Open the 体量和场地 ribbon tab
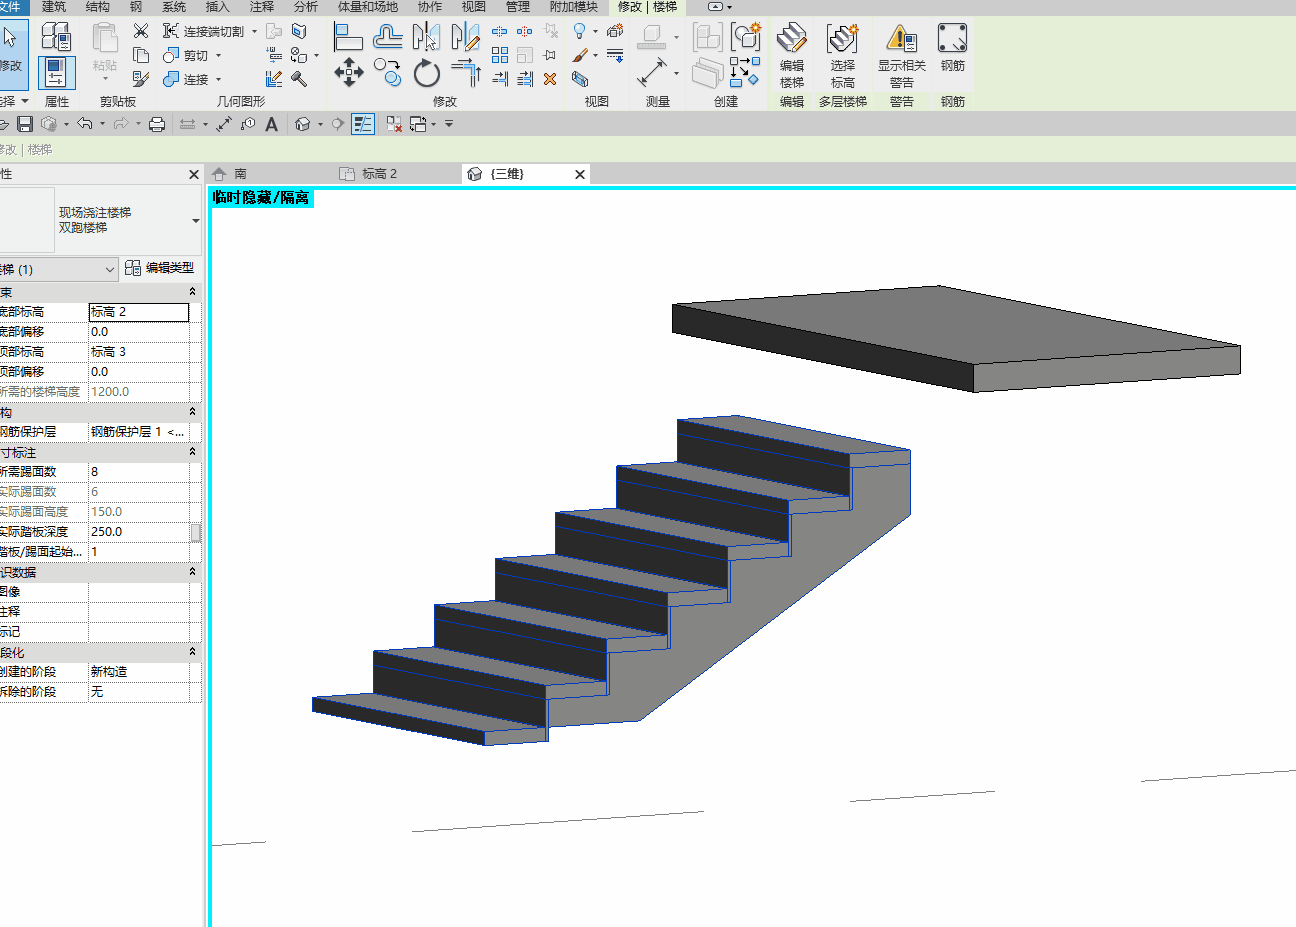Screen dimensions: 1296x927 [x=367, y=7]
